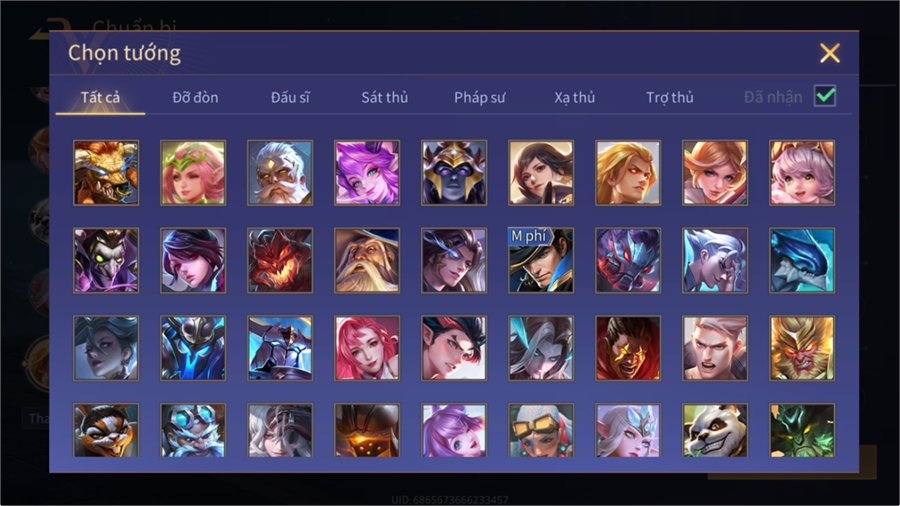
Task: Close the 'Chọn tướng' dialog
Action: tap(829, 53)
